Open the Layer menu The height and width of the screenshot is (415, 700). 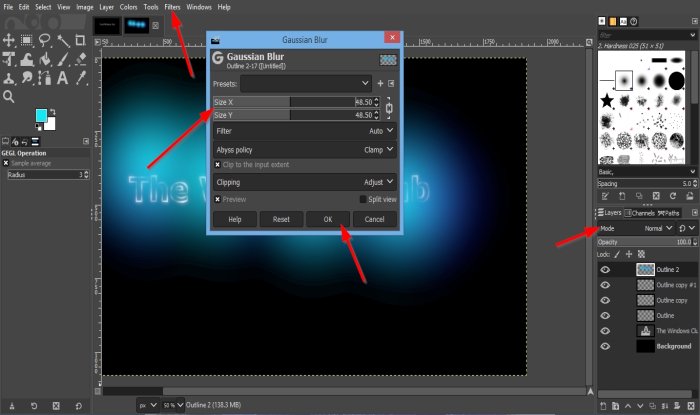(x=106, y=7)
